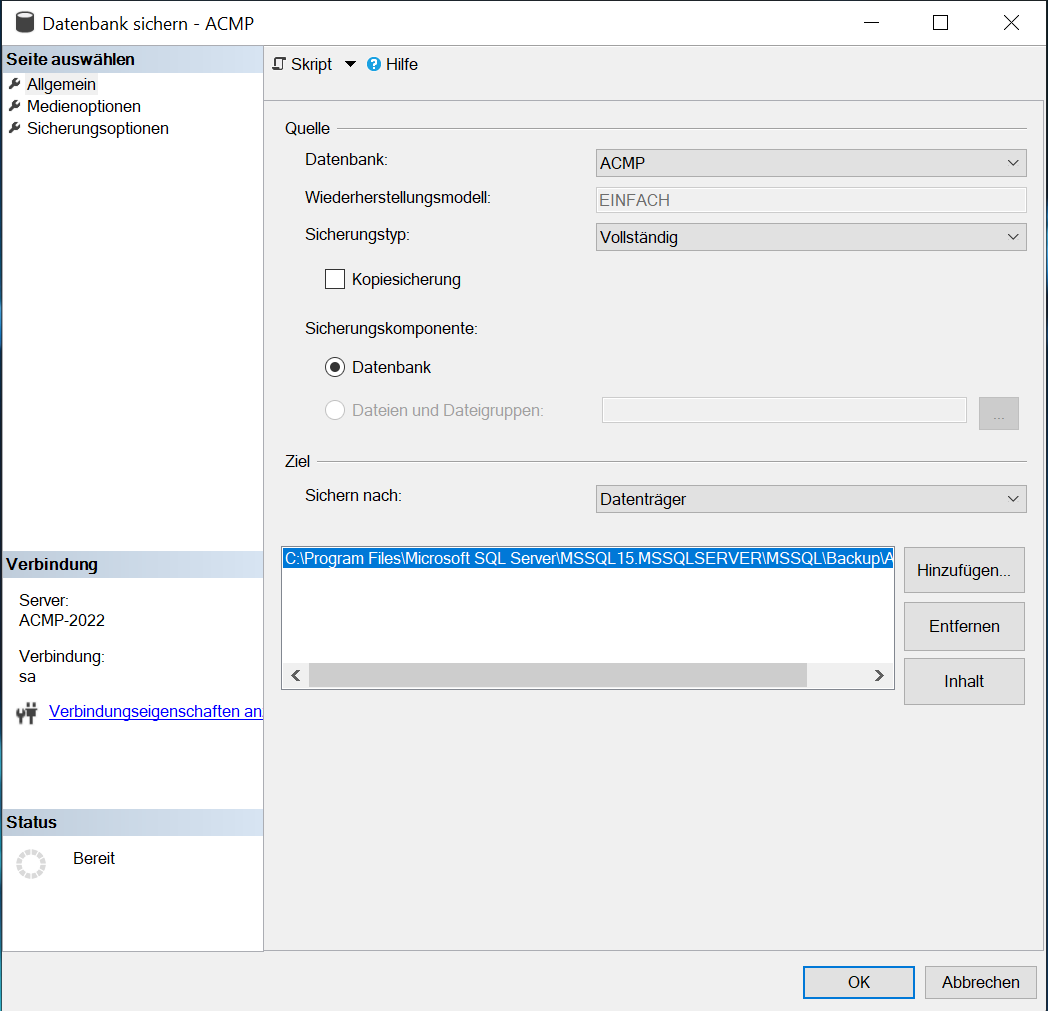Screen dimensions: 1048x1011
Task: Click the wrench icon beside Medienoptionen
Action: 14,106
